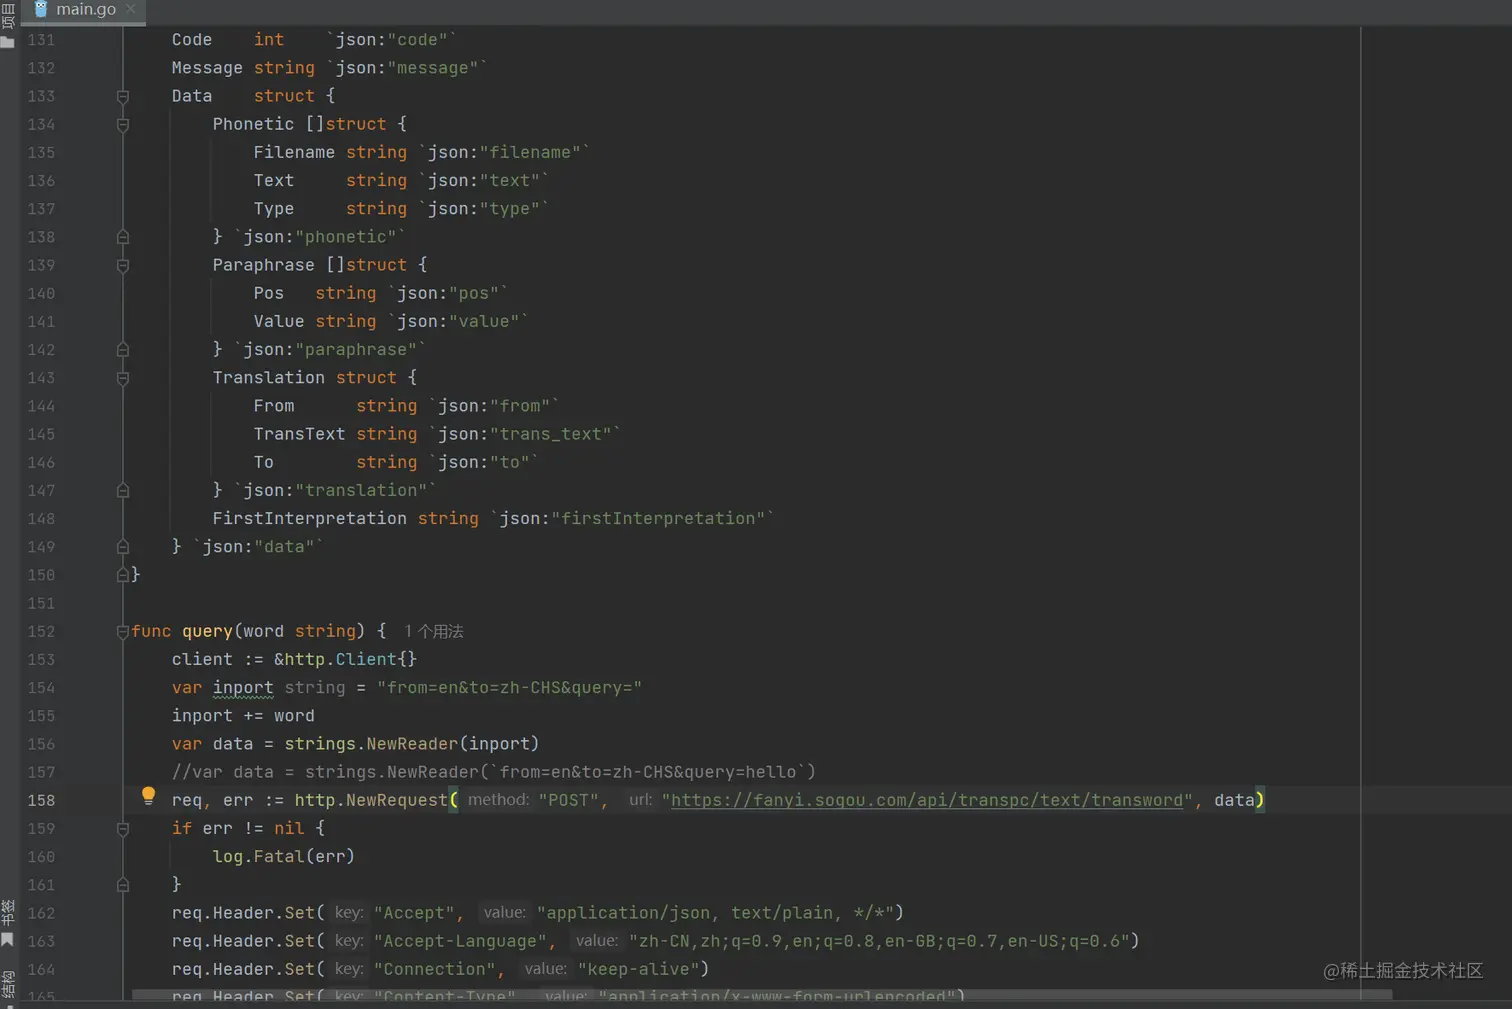Click the "application/json, text/plain, */*" string
The image size is (1512, 1009).
point(715,913)
